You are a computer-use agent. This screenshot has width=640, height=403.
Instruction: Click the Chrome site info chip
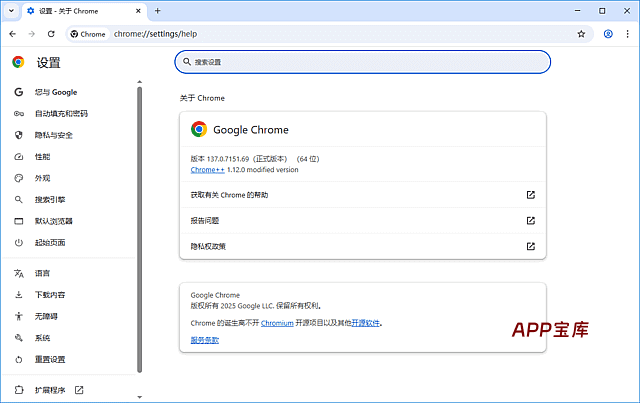pos(88,34)
